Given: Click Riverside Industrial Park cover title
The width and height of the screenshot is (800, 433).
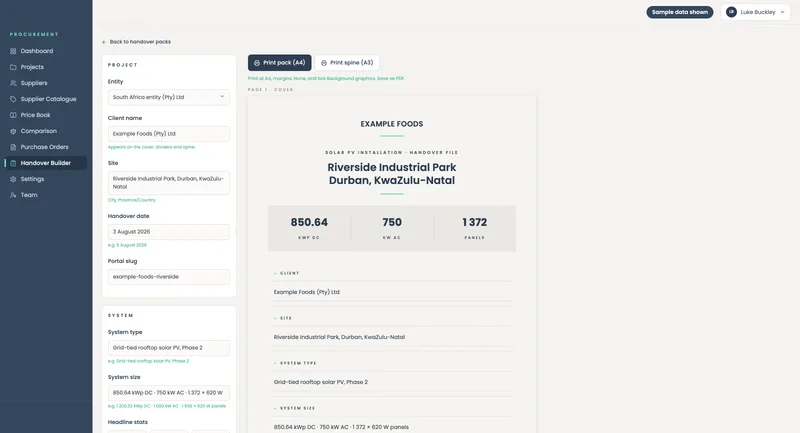Looking at the screenshot, I should 392,174.
